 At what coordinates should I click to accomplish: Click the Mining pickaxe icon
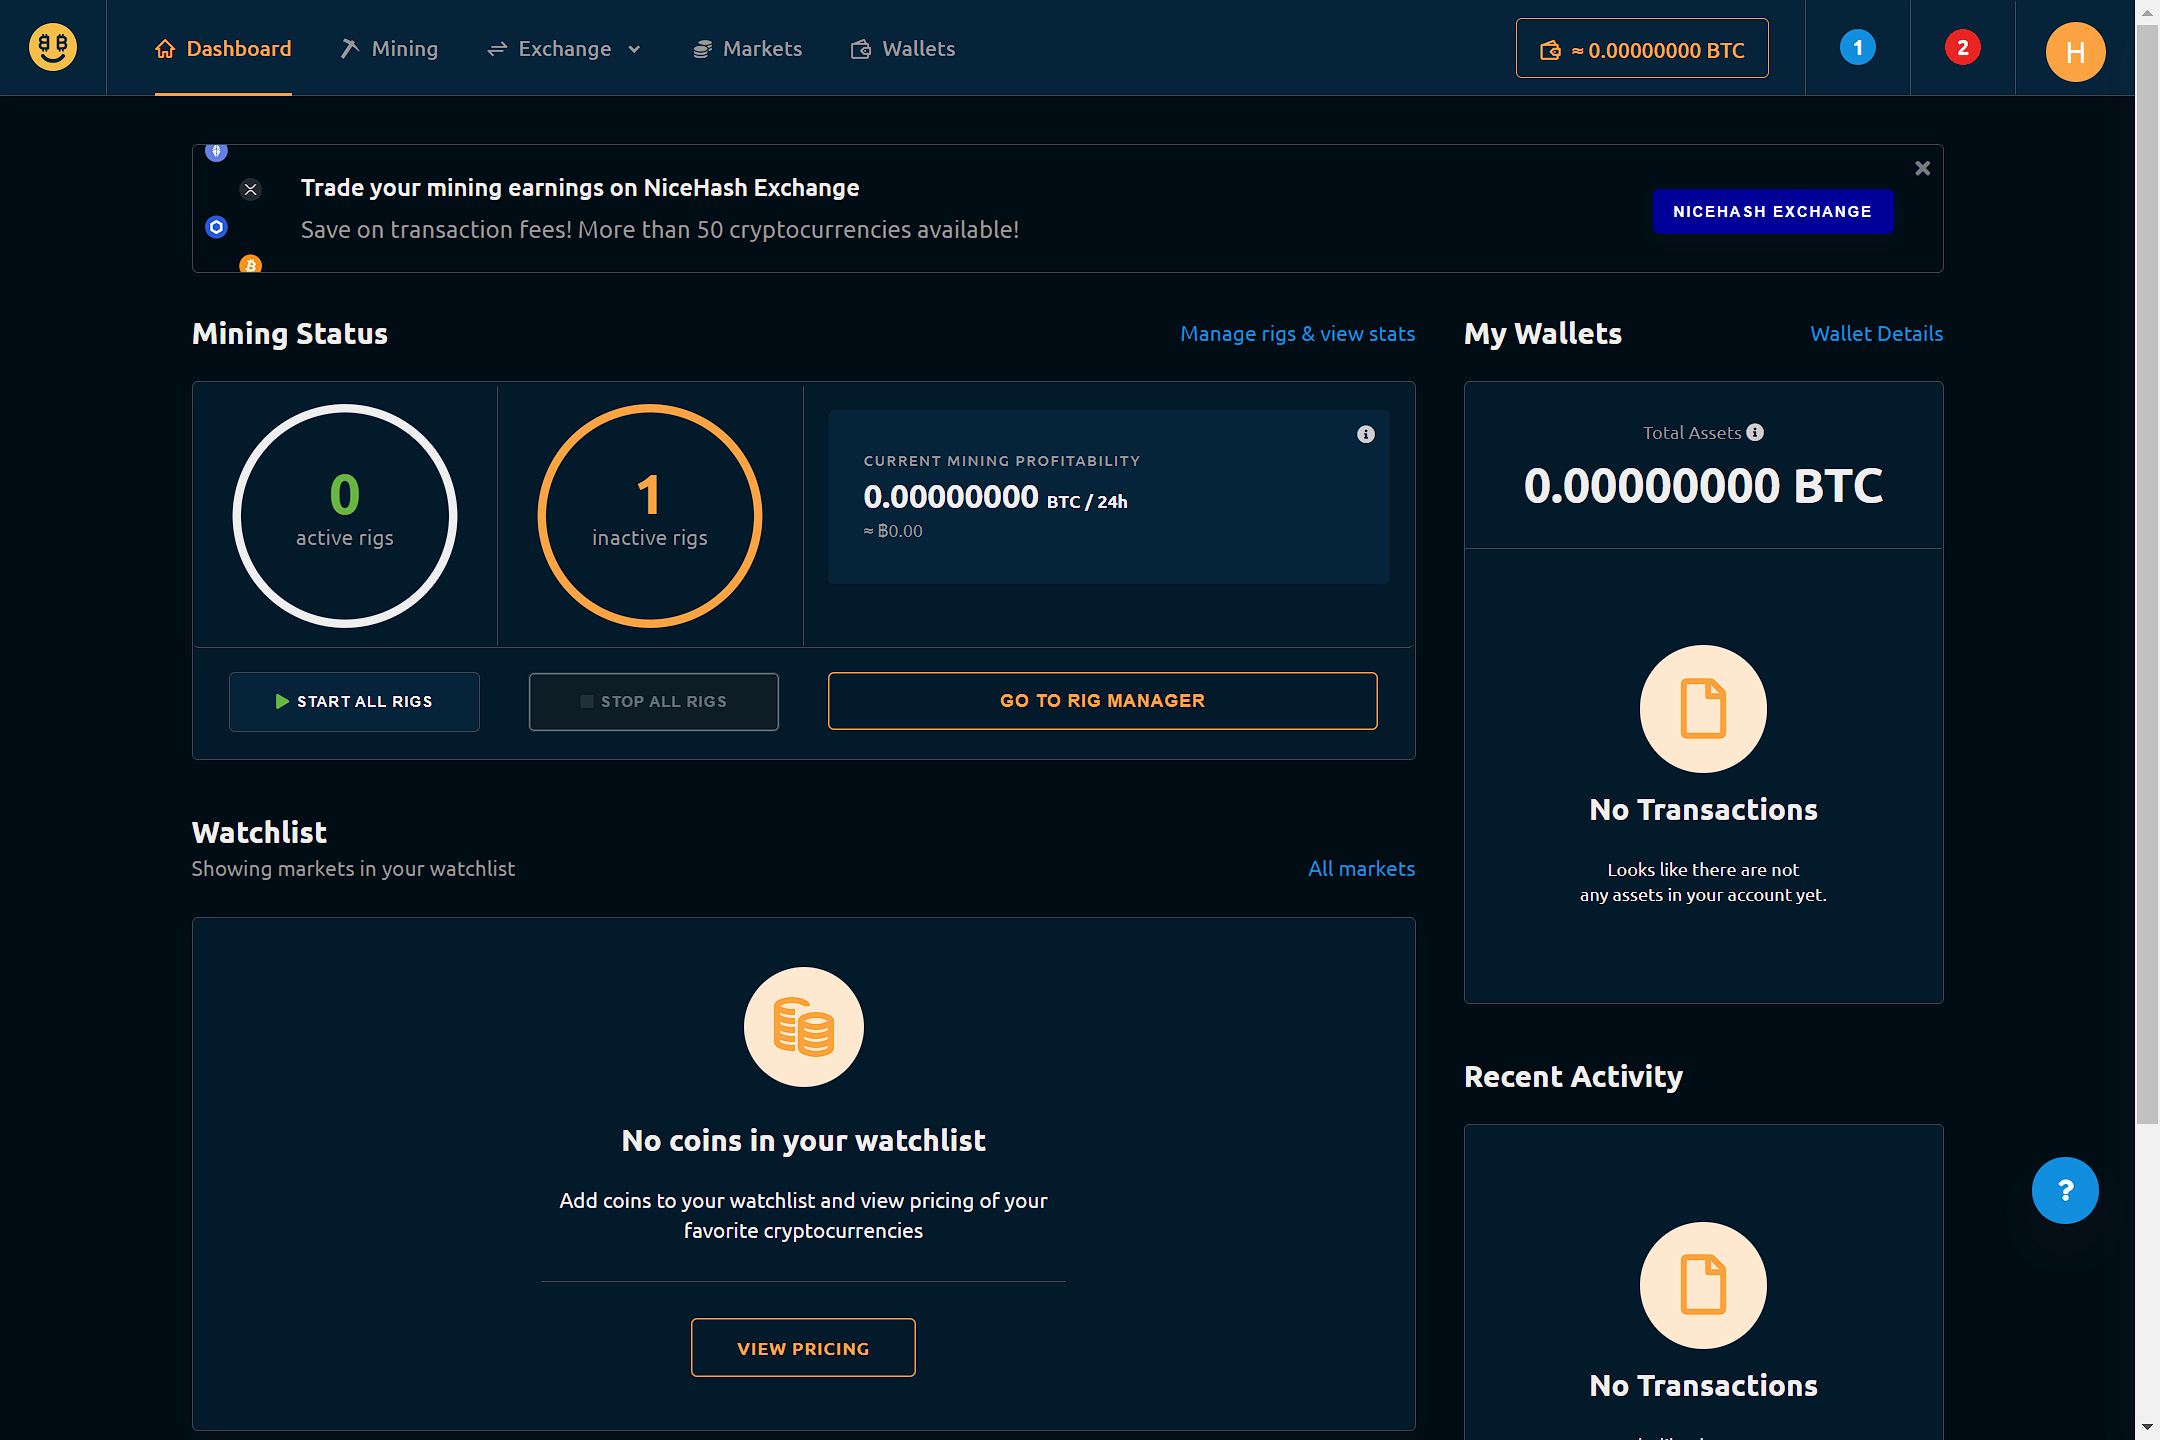[x=349, y=48]
